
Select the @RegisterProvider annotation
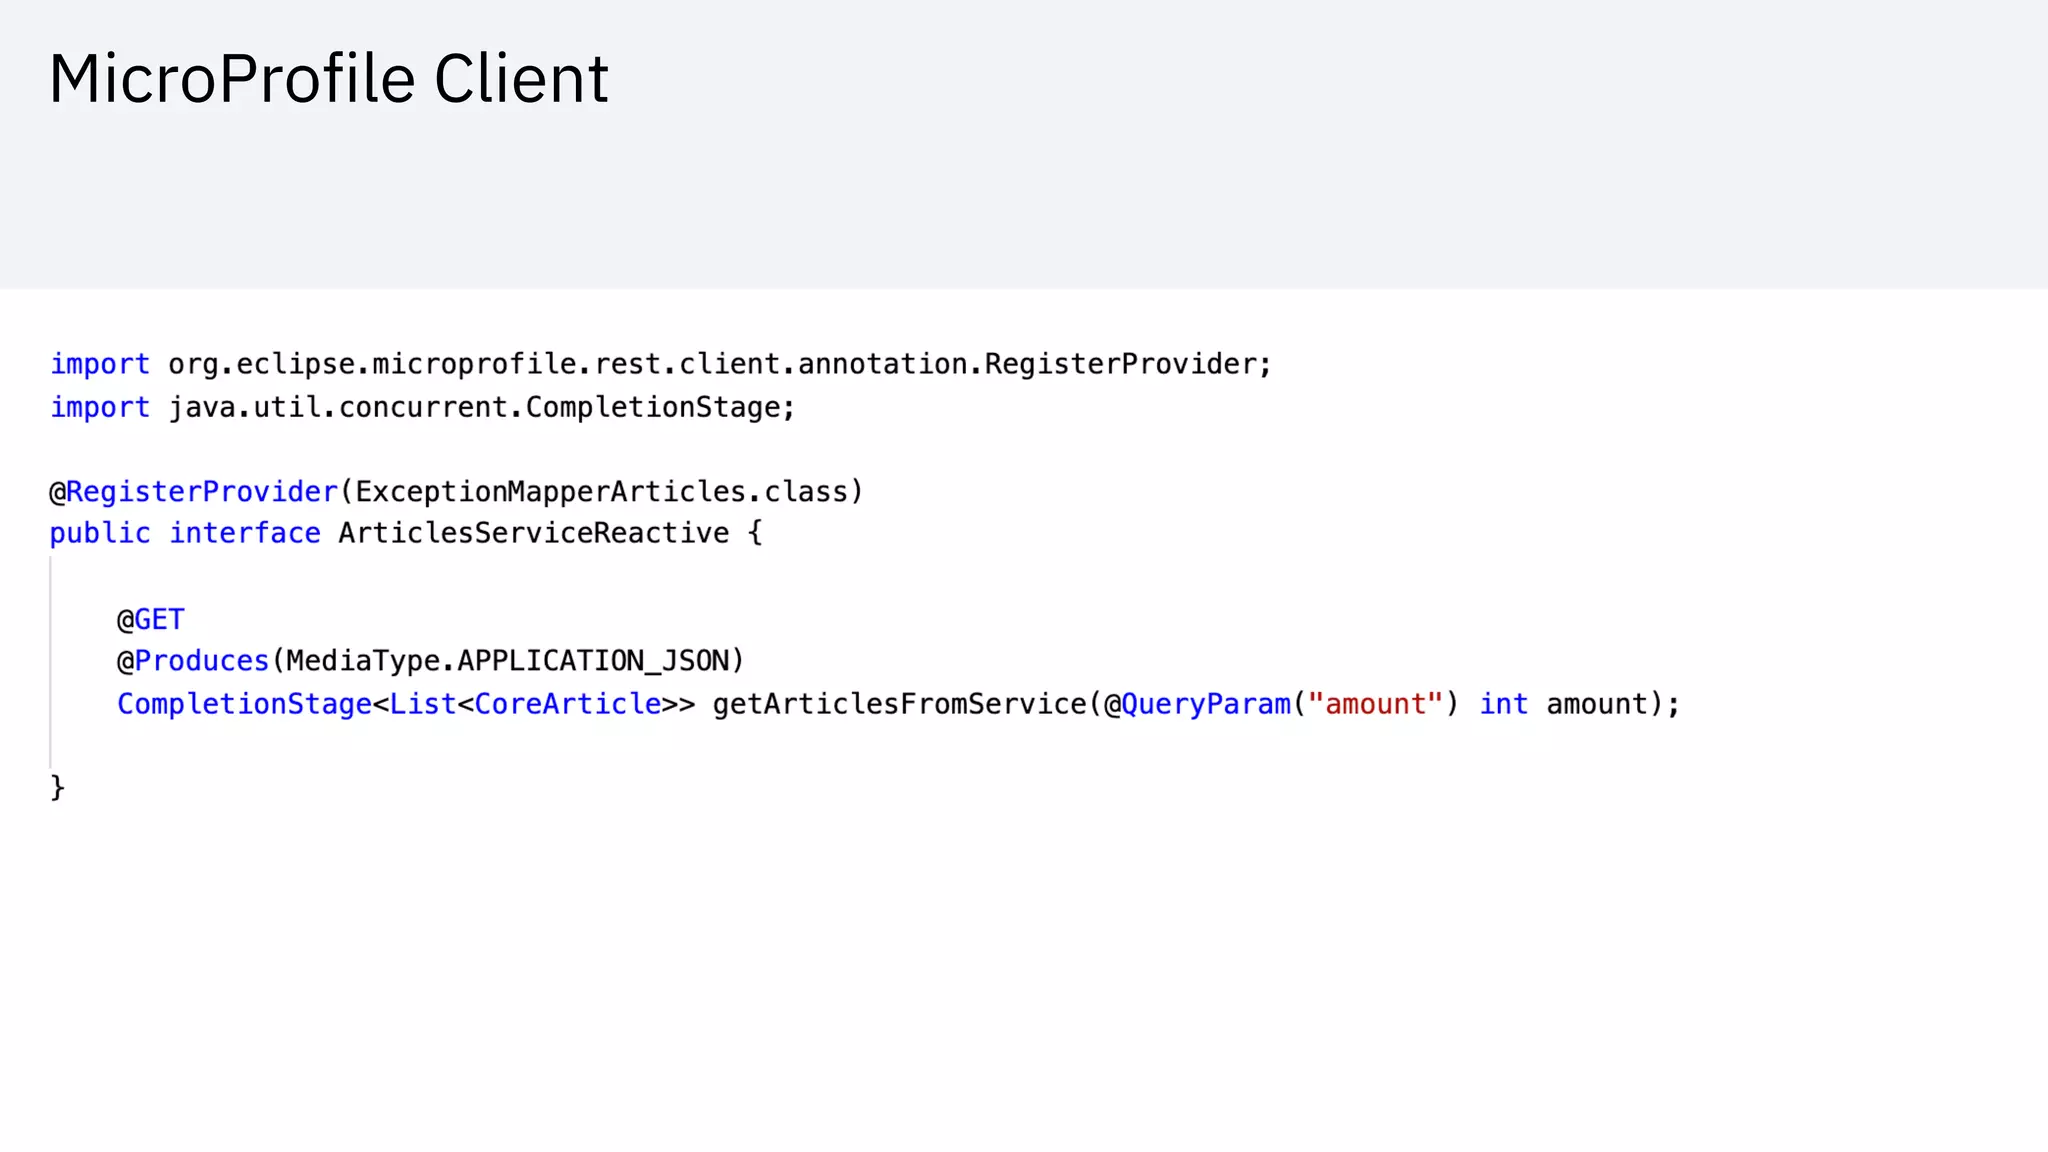click(194, 492)
